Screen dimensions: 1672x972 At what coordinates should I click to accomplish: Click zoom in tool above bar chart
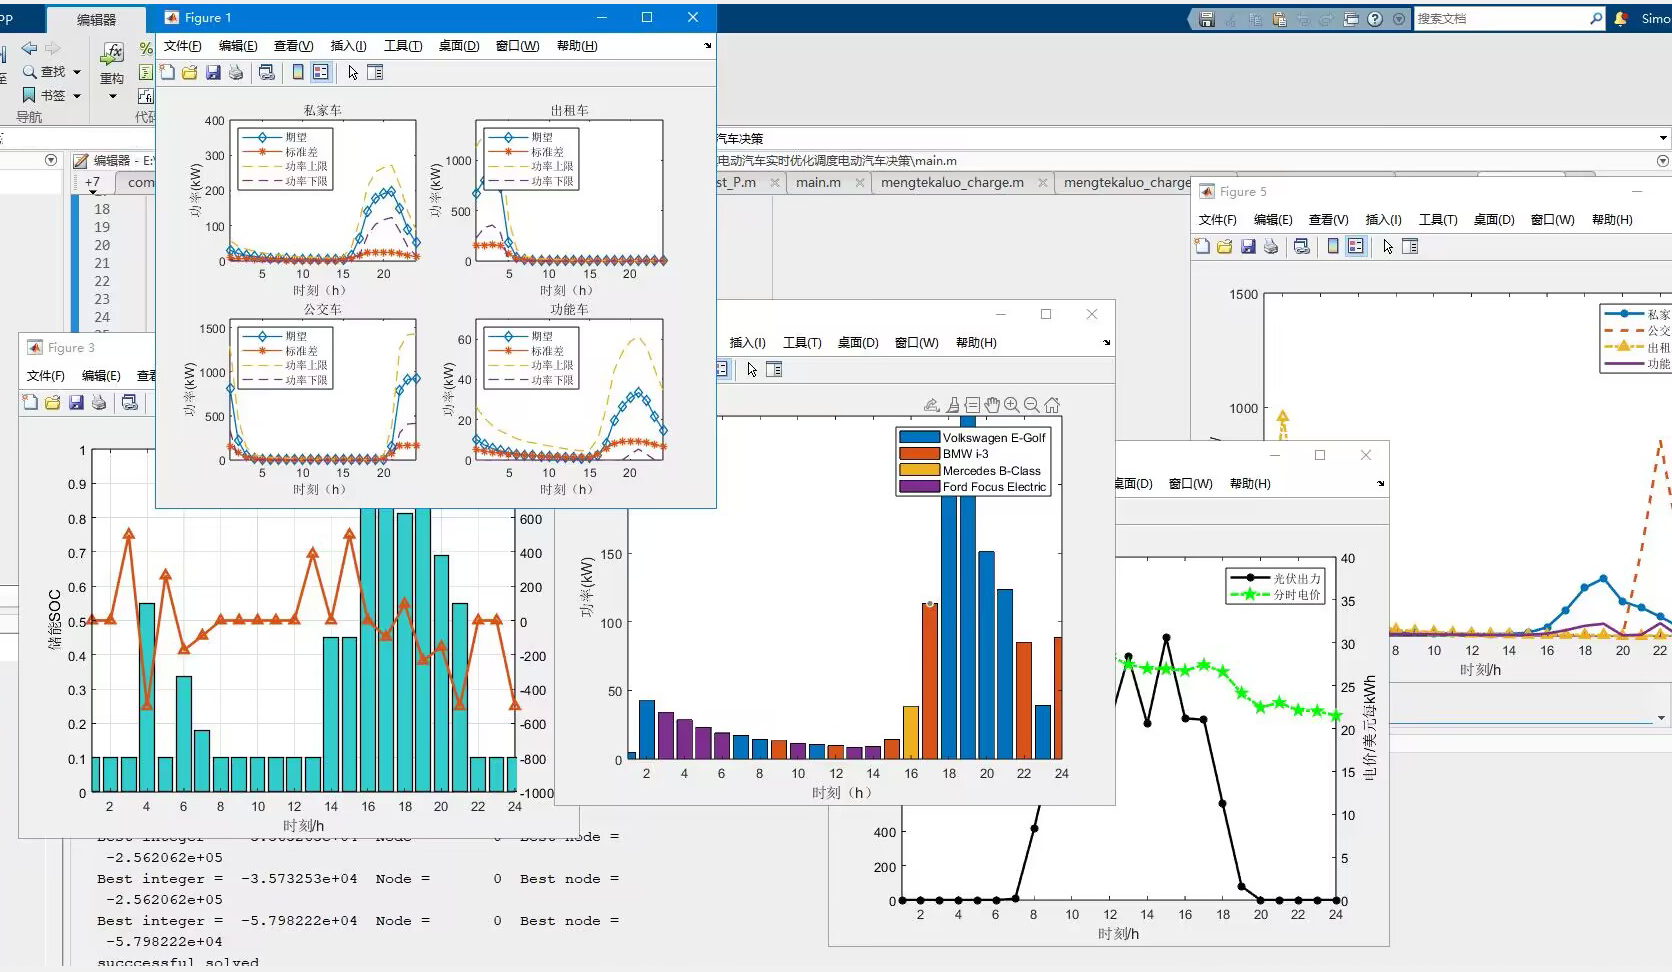(x=1012, y=405)
